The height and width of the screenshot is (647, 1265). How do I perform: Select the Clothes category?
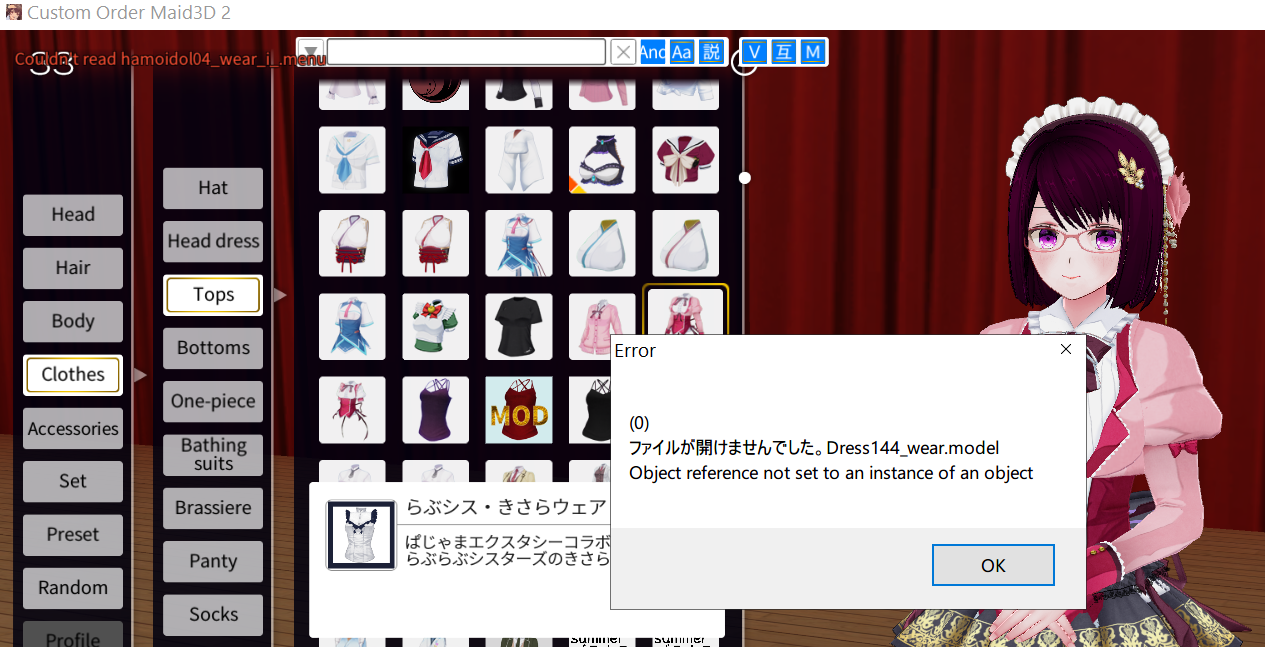73,375
